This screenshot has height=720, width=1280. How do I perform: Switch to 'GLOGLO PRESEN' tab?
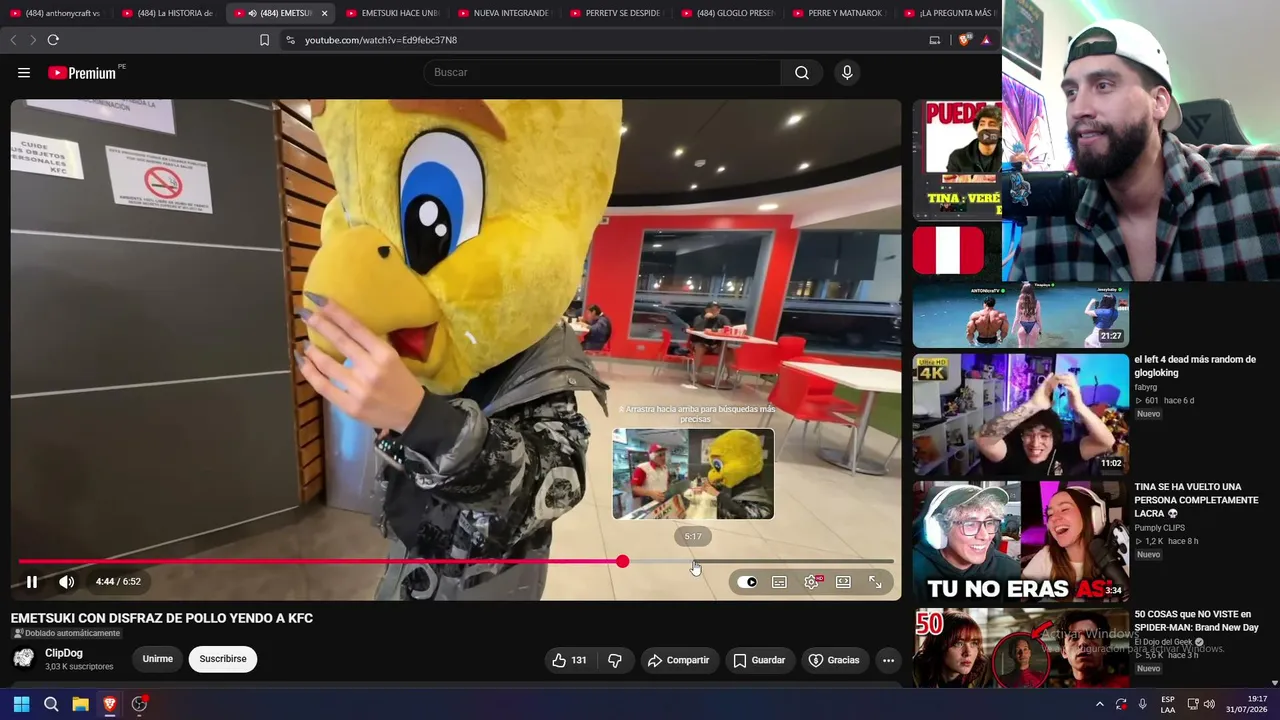coord(728,13)
